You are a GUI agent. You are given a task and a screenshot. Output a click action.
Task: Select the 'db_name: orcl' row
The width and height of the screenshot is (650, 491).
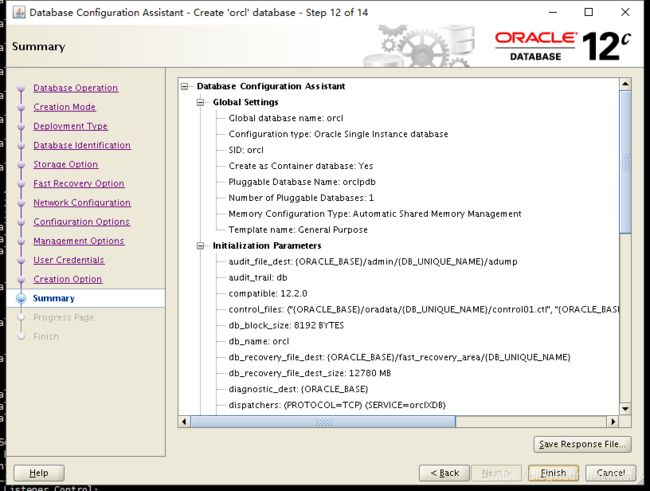pos(259,341)
